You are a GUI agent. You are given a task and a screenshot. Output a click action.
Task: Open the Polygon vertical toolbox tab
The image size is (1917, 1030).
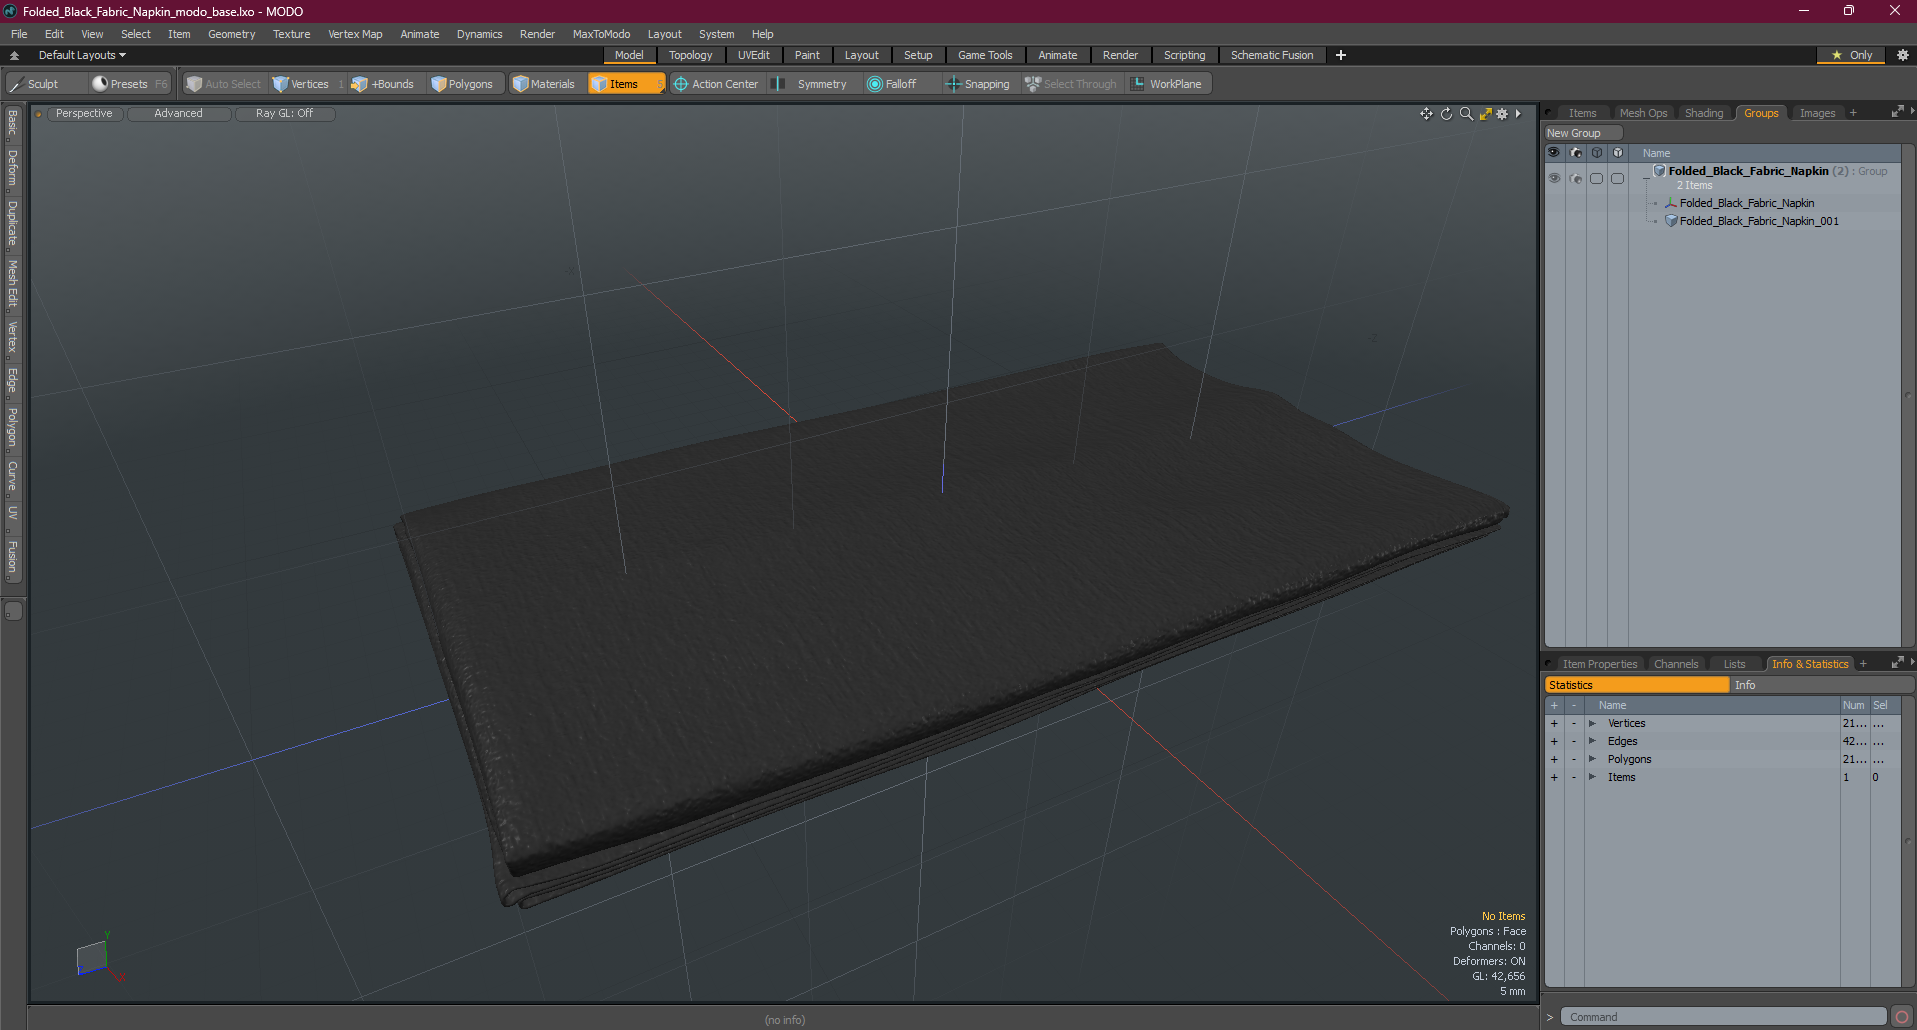click(13, 427)
